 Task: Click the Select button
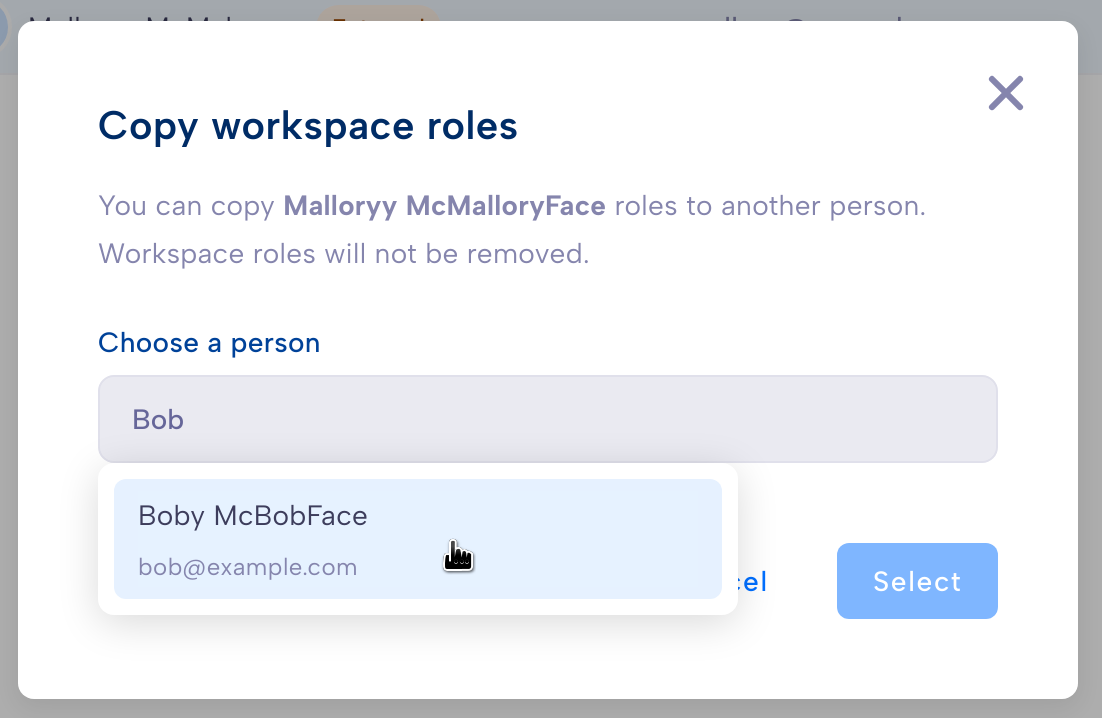917,581
